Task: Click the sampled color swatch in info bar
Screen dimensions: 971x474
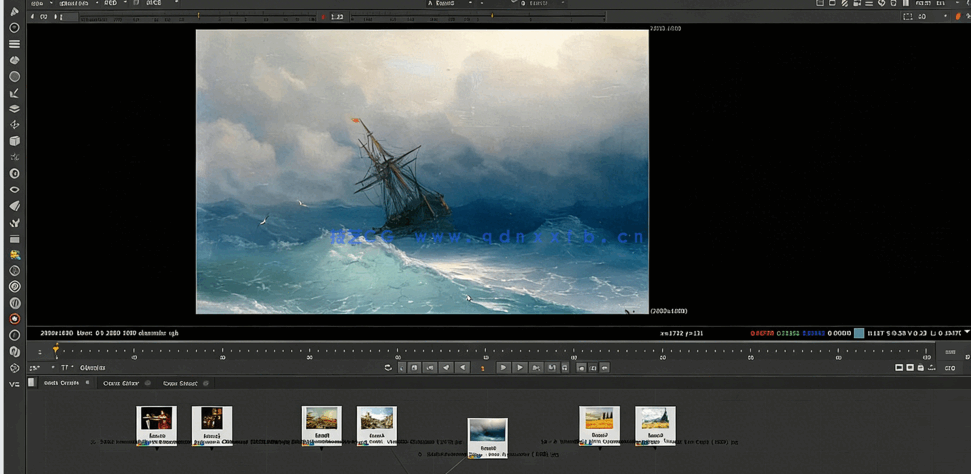Action: coord(859,333)
